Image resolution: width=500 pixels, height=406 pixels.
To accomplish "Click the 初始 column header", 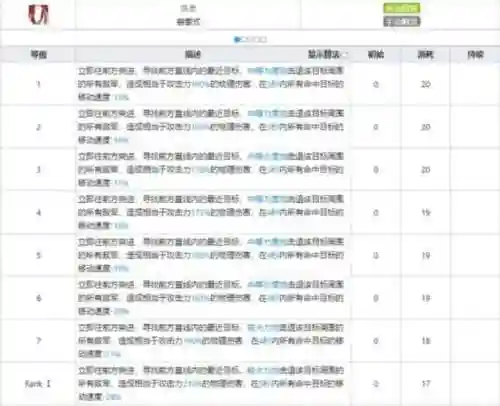I will [x=376, y=54].
